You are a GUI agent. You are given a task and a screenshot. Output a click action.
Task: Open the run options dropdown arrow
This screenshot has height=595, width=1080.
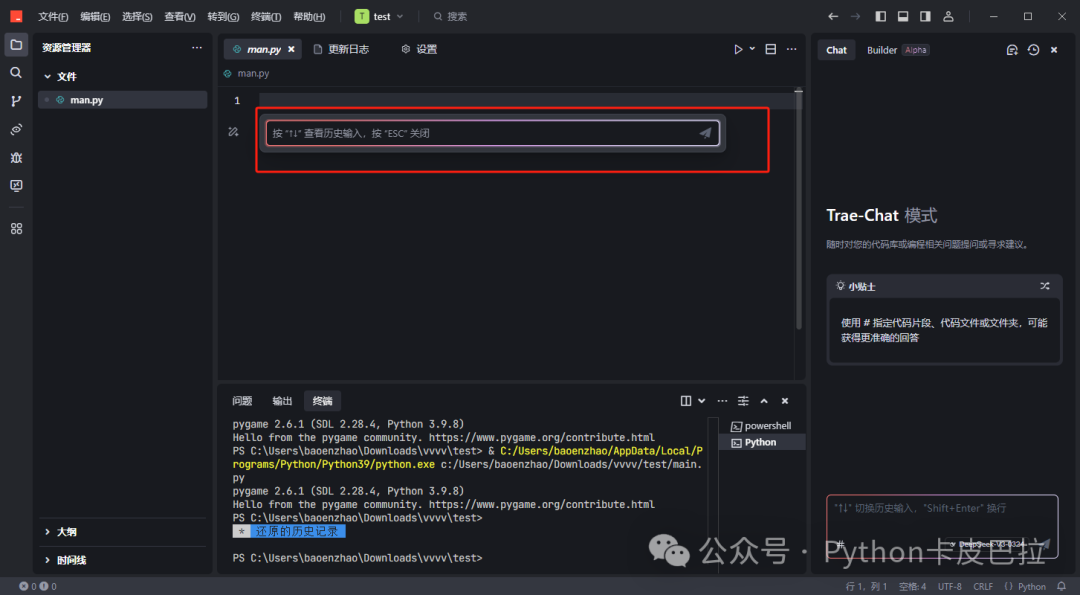click(x=752, y=50)
